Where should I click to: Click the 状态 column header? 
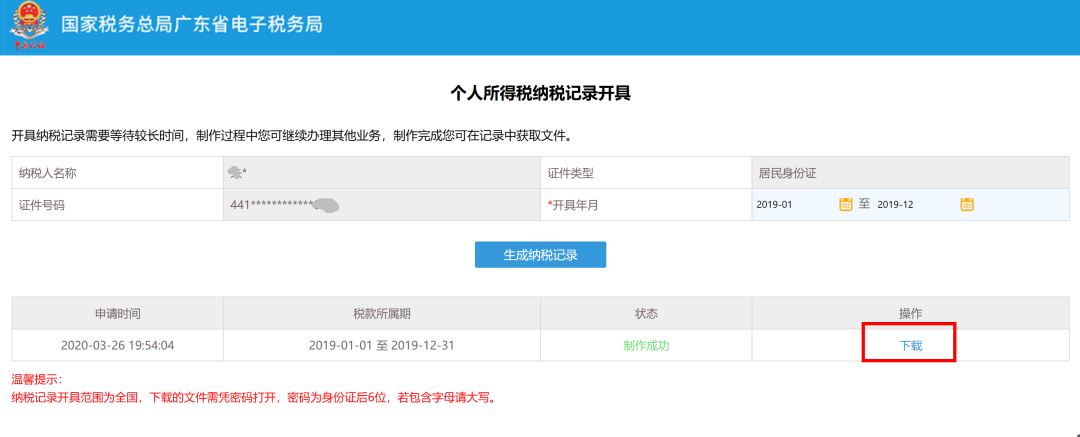tap(645, 313)
